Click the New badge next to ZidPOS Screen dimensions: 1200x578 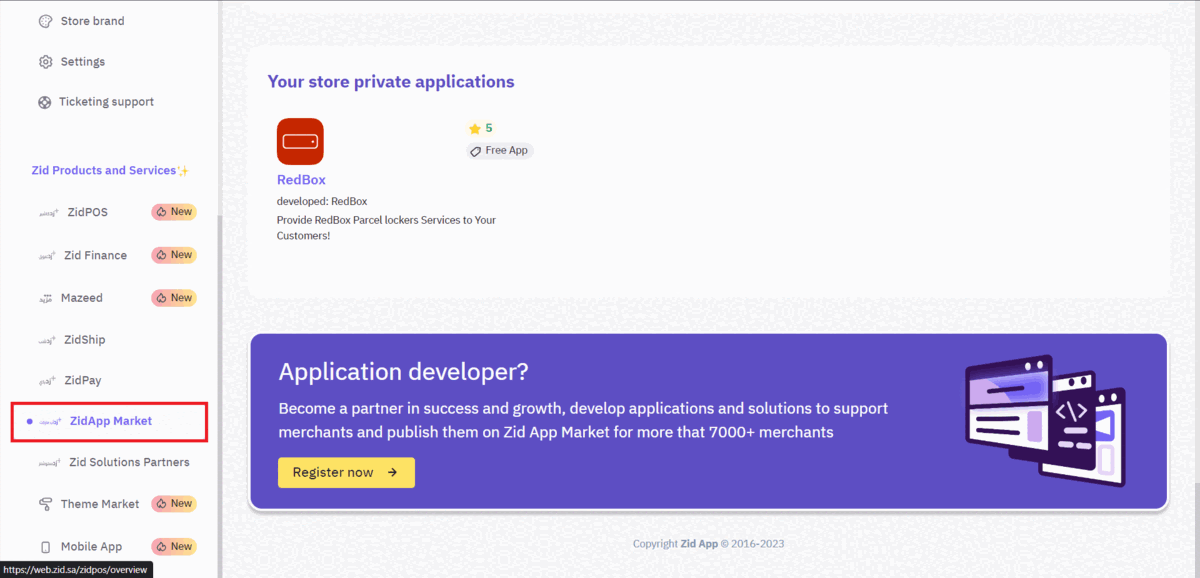[174, 212]
